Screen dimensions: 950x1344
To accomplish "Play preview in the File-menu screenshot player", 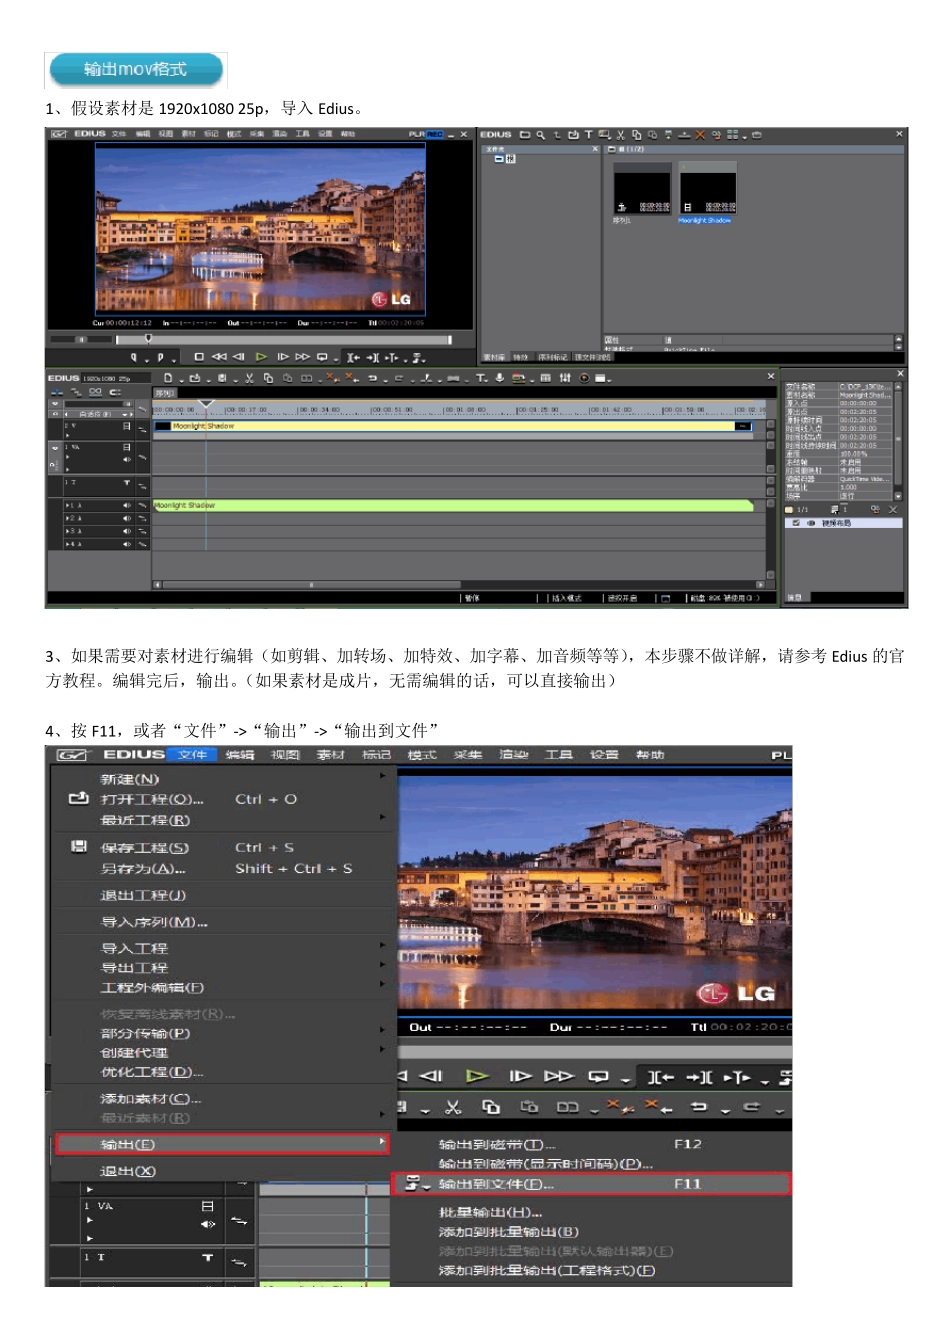I will (x=477, y=1076).
